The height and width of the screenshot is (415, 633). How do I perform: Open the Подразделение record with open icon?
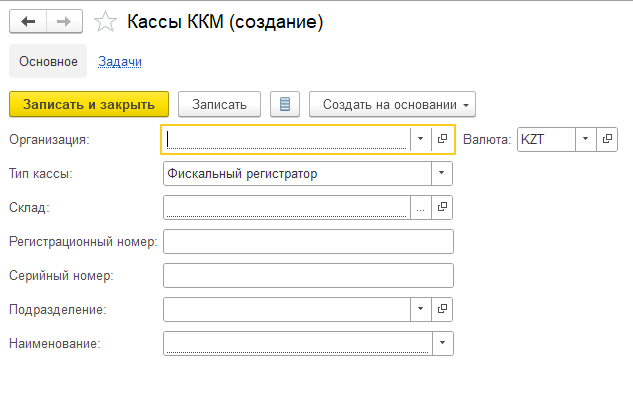[442, 309]
